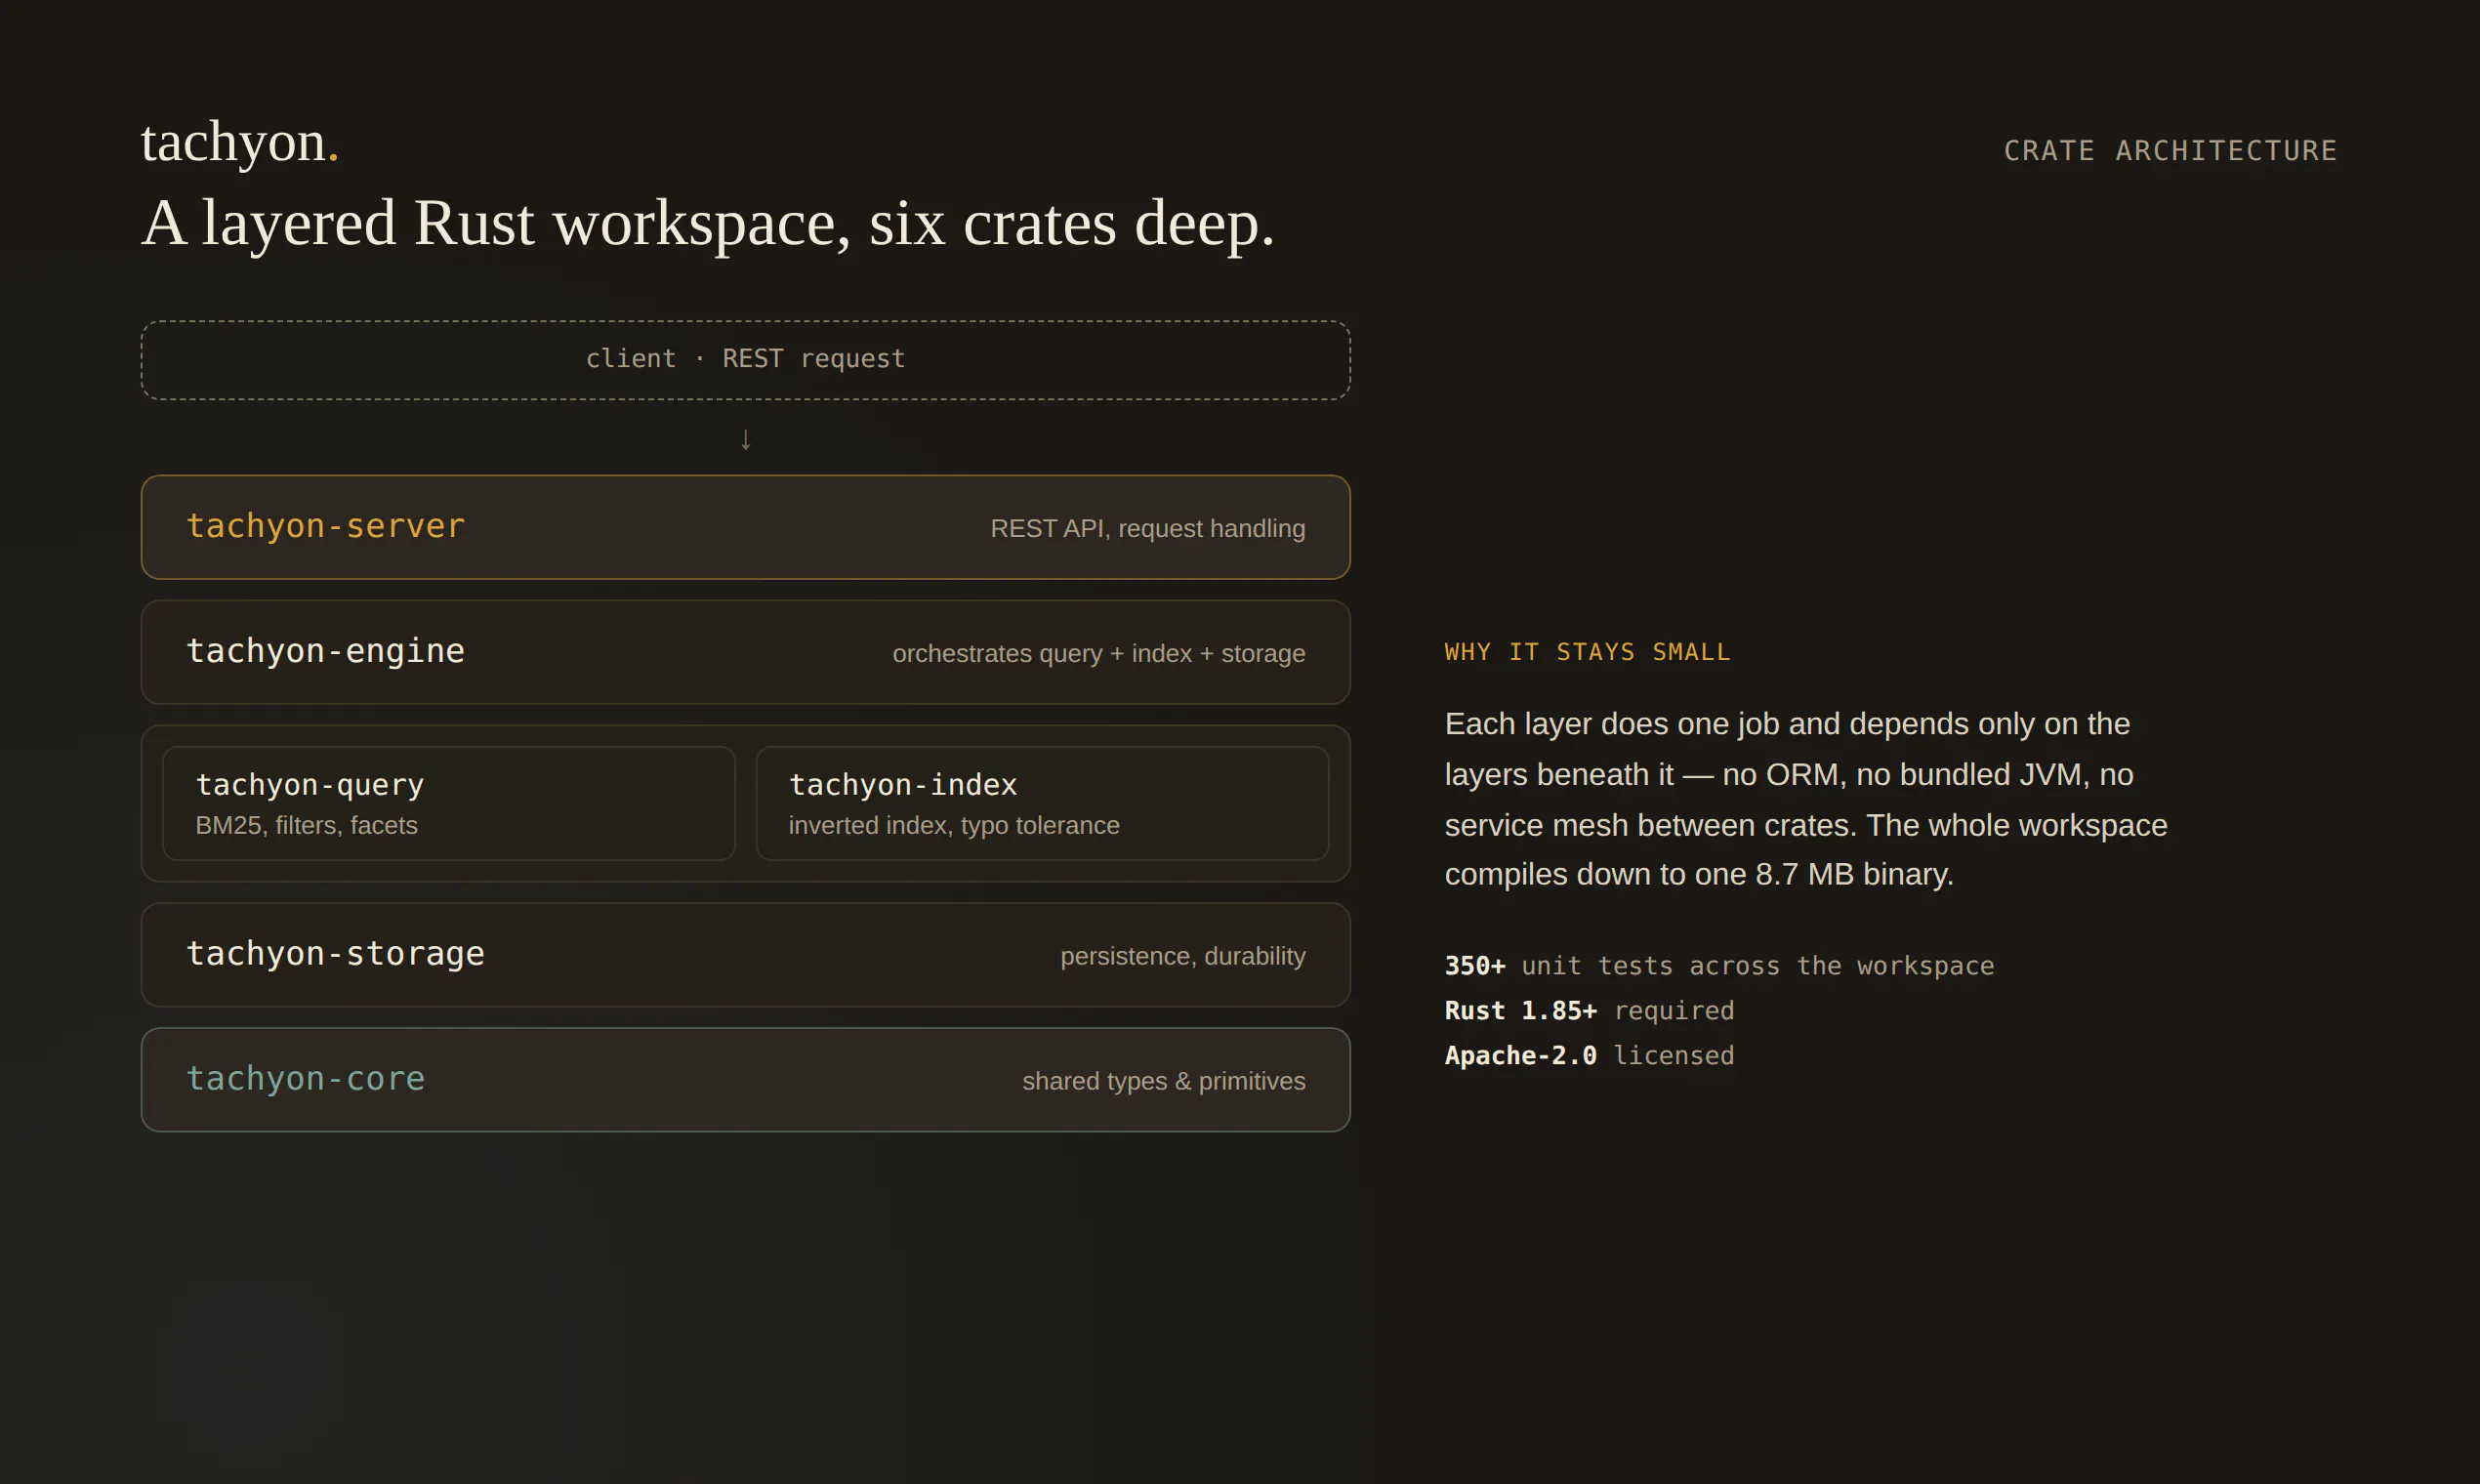The height and width of the screenshot is (1484, 2480).
Task: Click 'BM25, filters, facets' description
Action: [306, 825]
